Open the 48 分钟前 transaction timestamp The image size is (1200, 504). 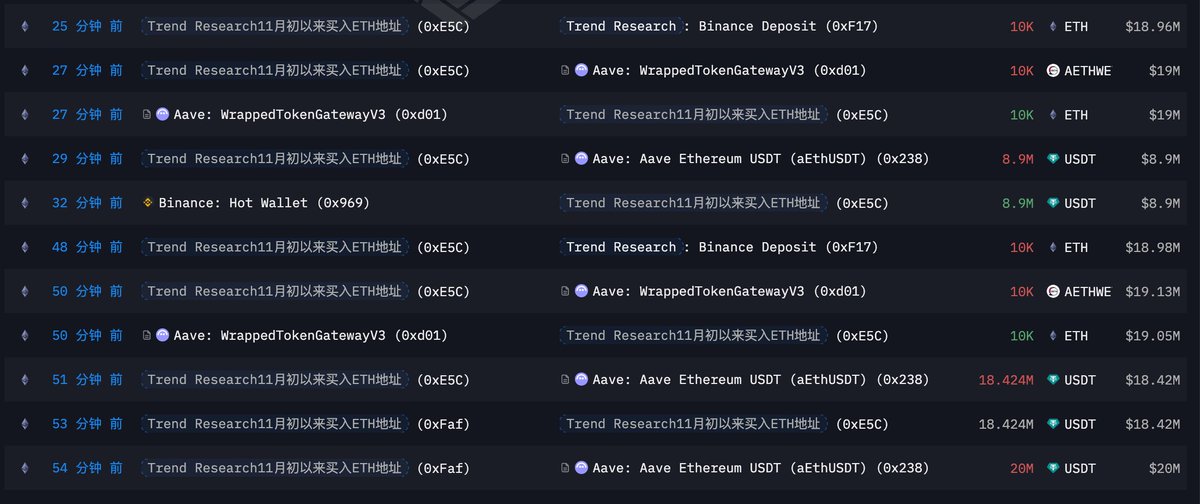pyautogui.click(x=88, y=247)
